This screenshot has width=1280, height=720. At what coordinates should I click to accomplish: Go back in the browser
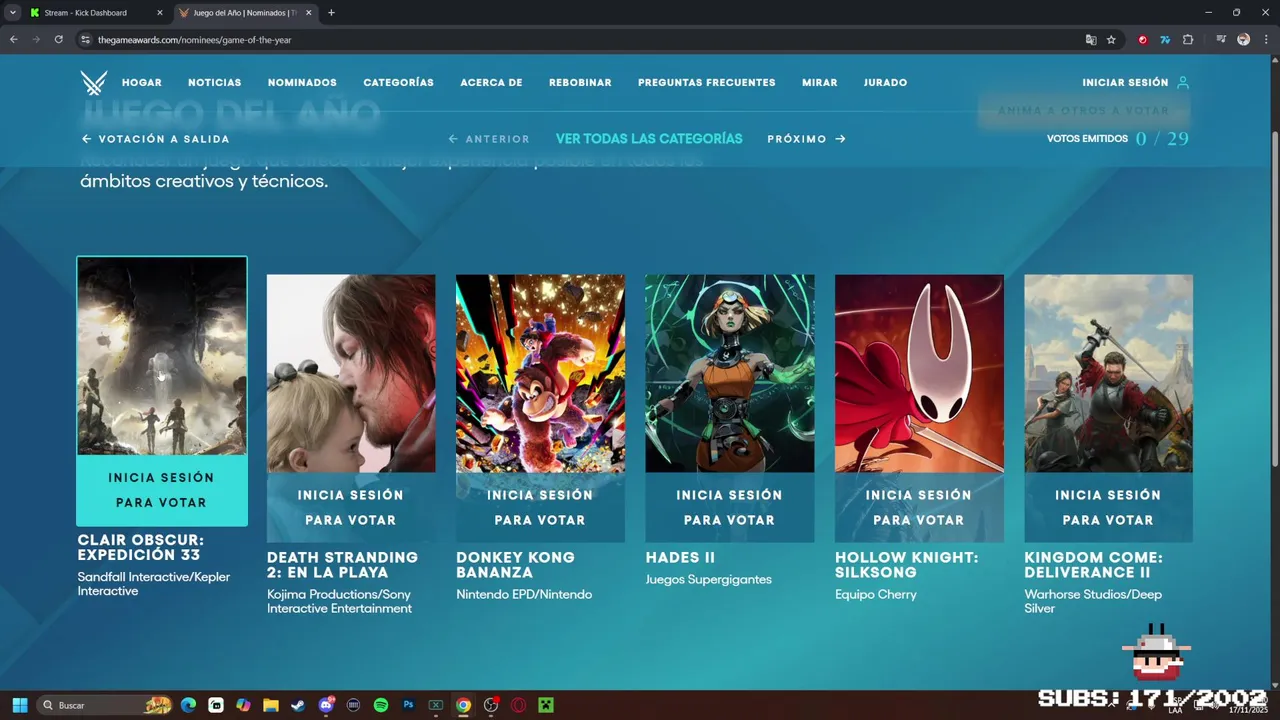point(14,40)
